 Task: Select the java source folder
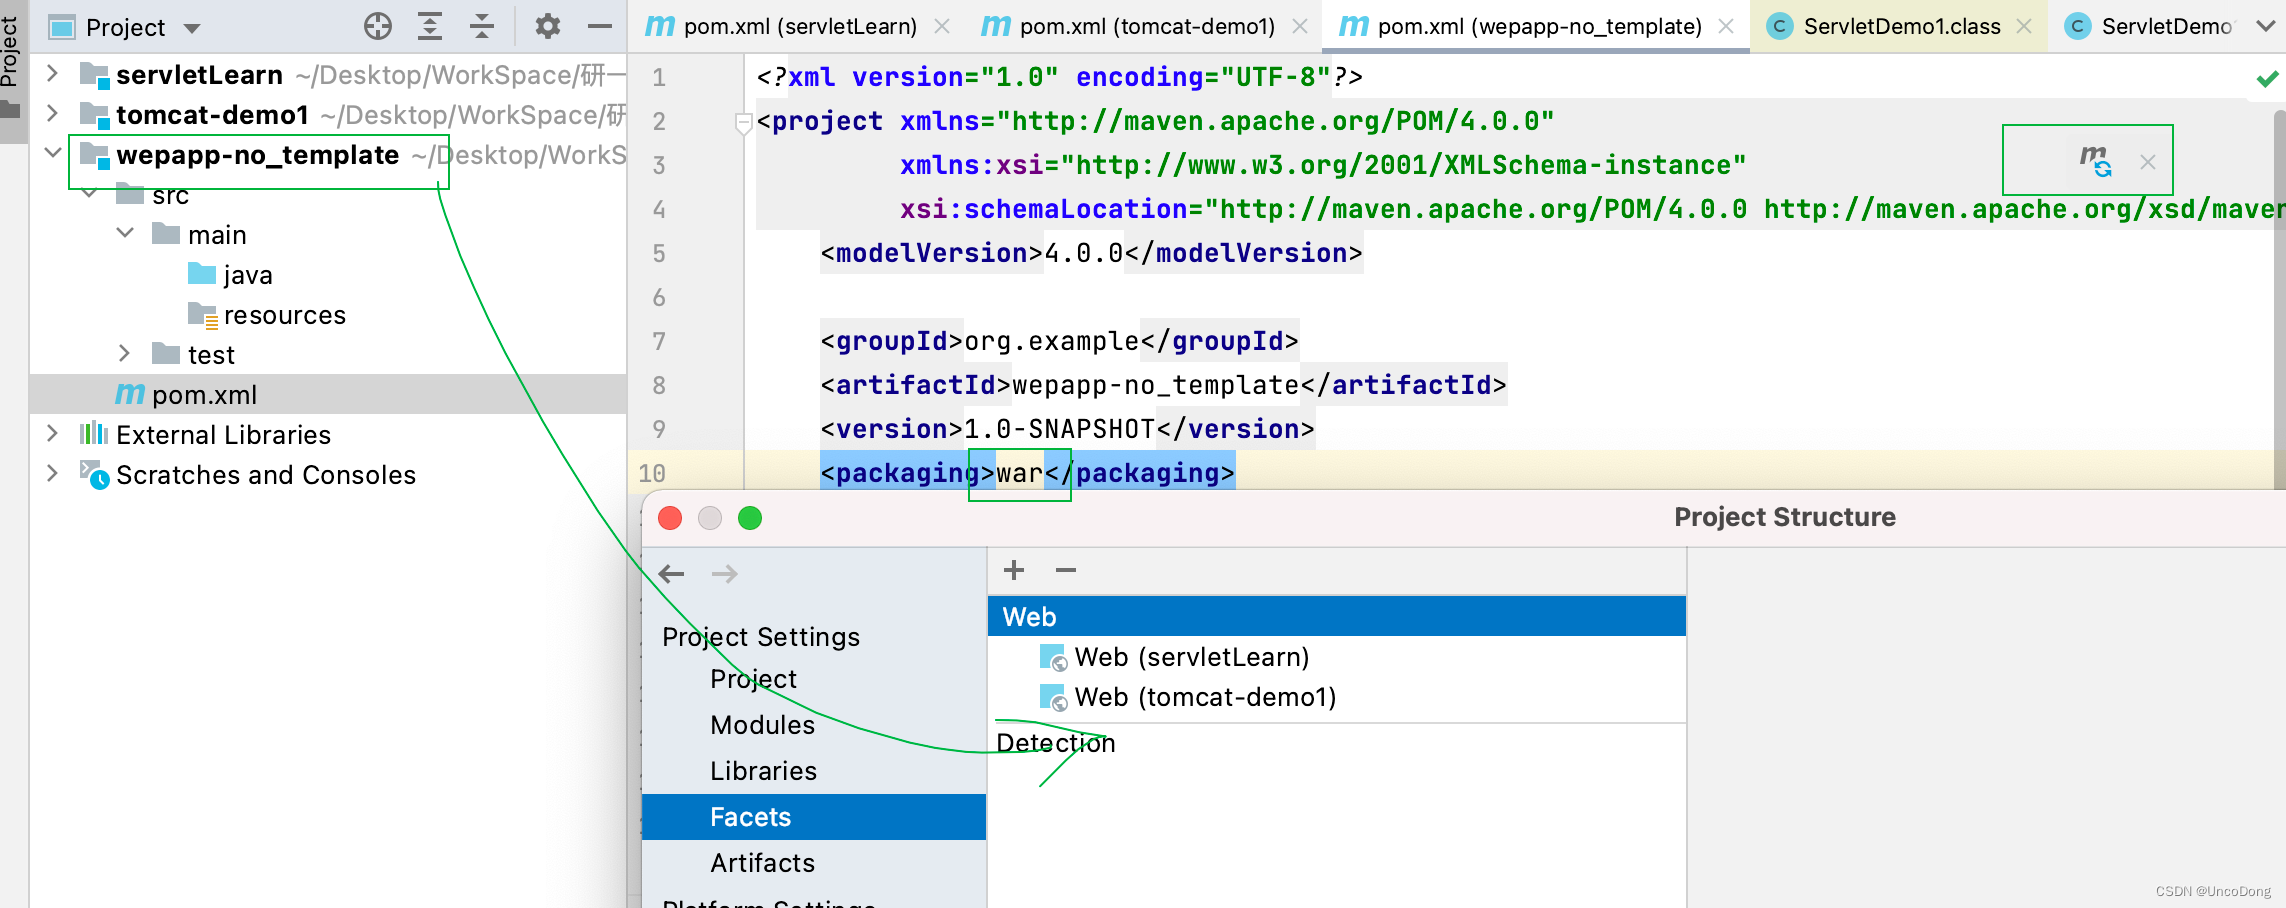click(230, 274)
